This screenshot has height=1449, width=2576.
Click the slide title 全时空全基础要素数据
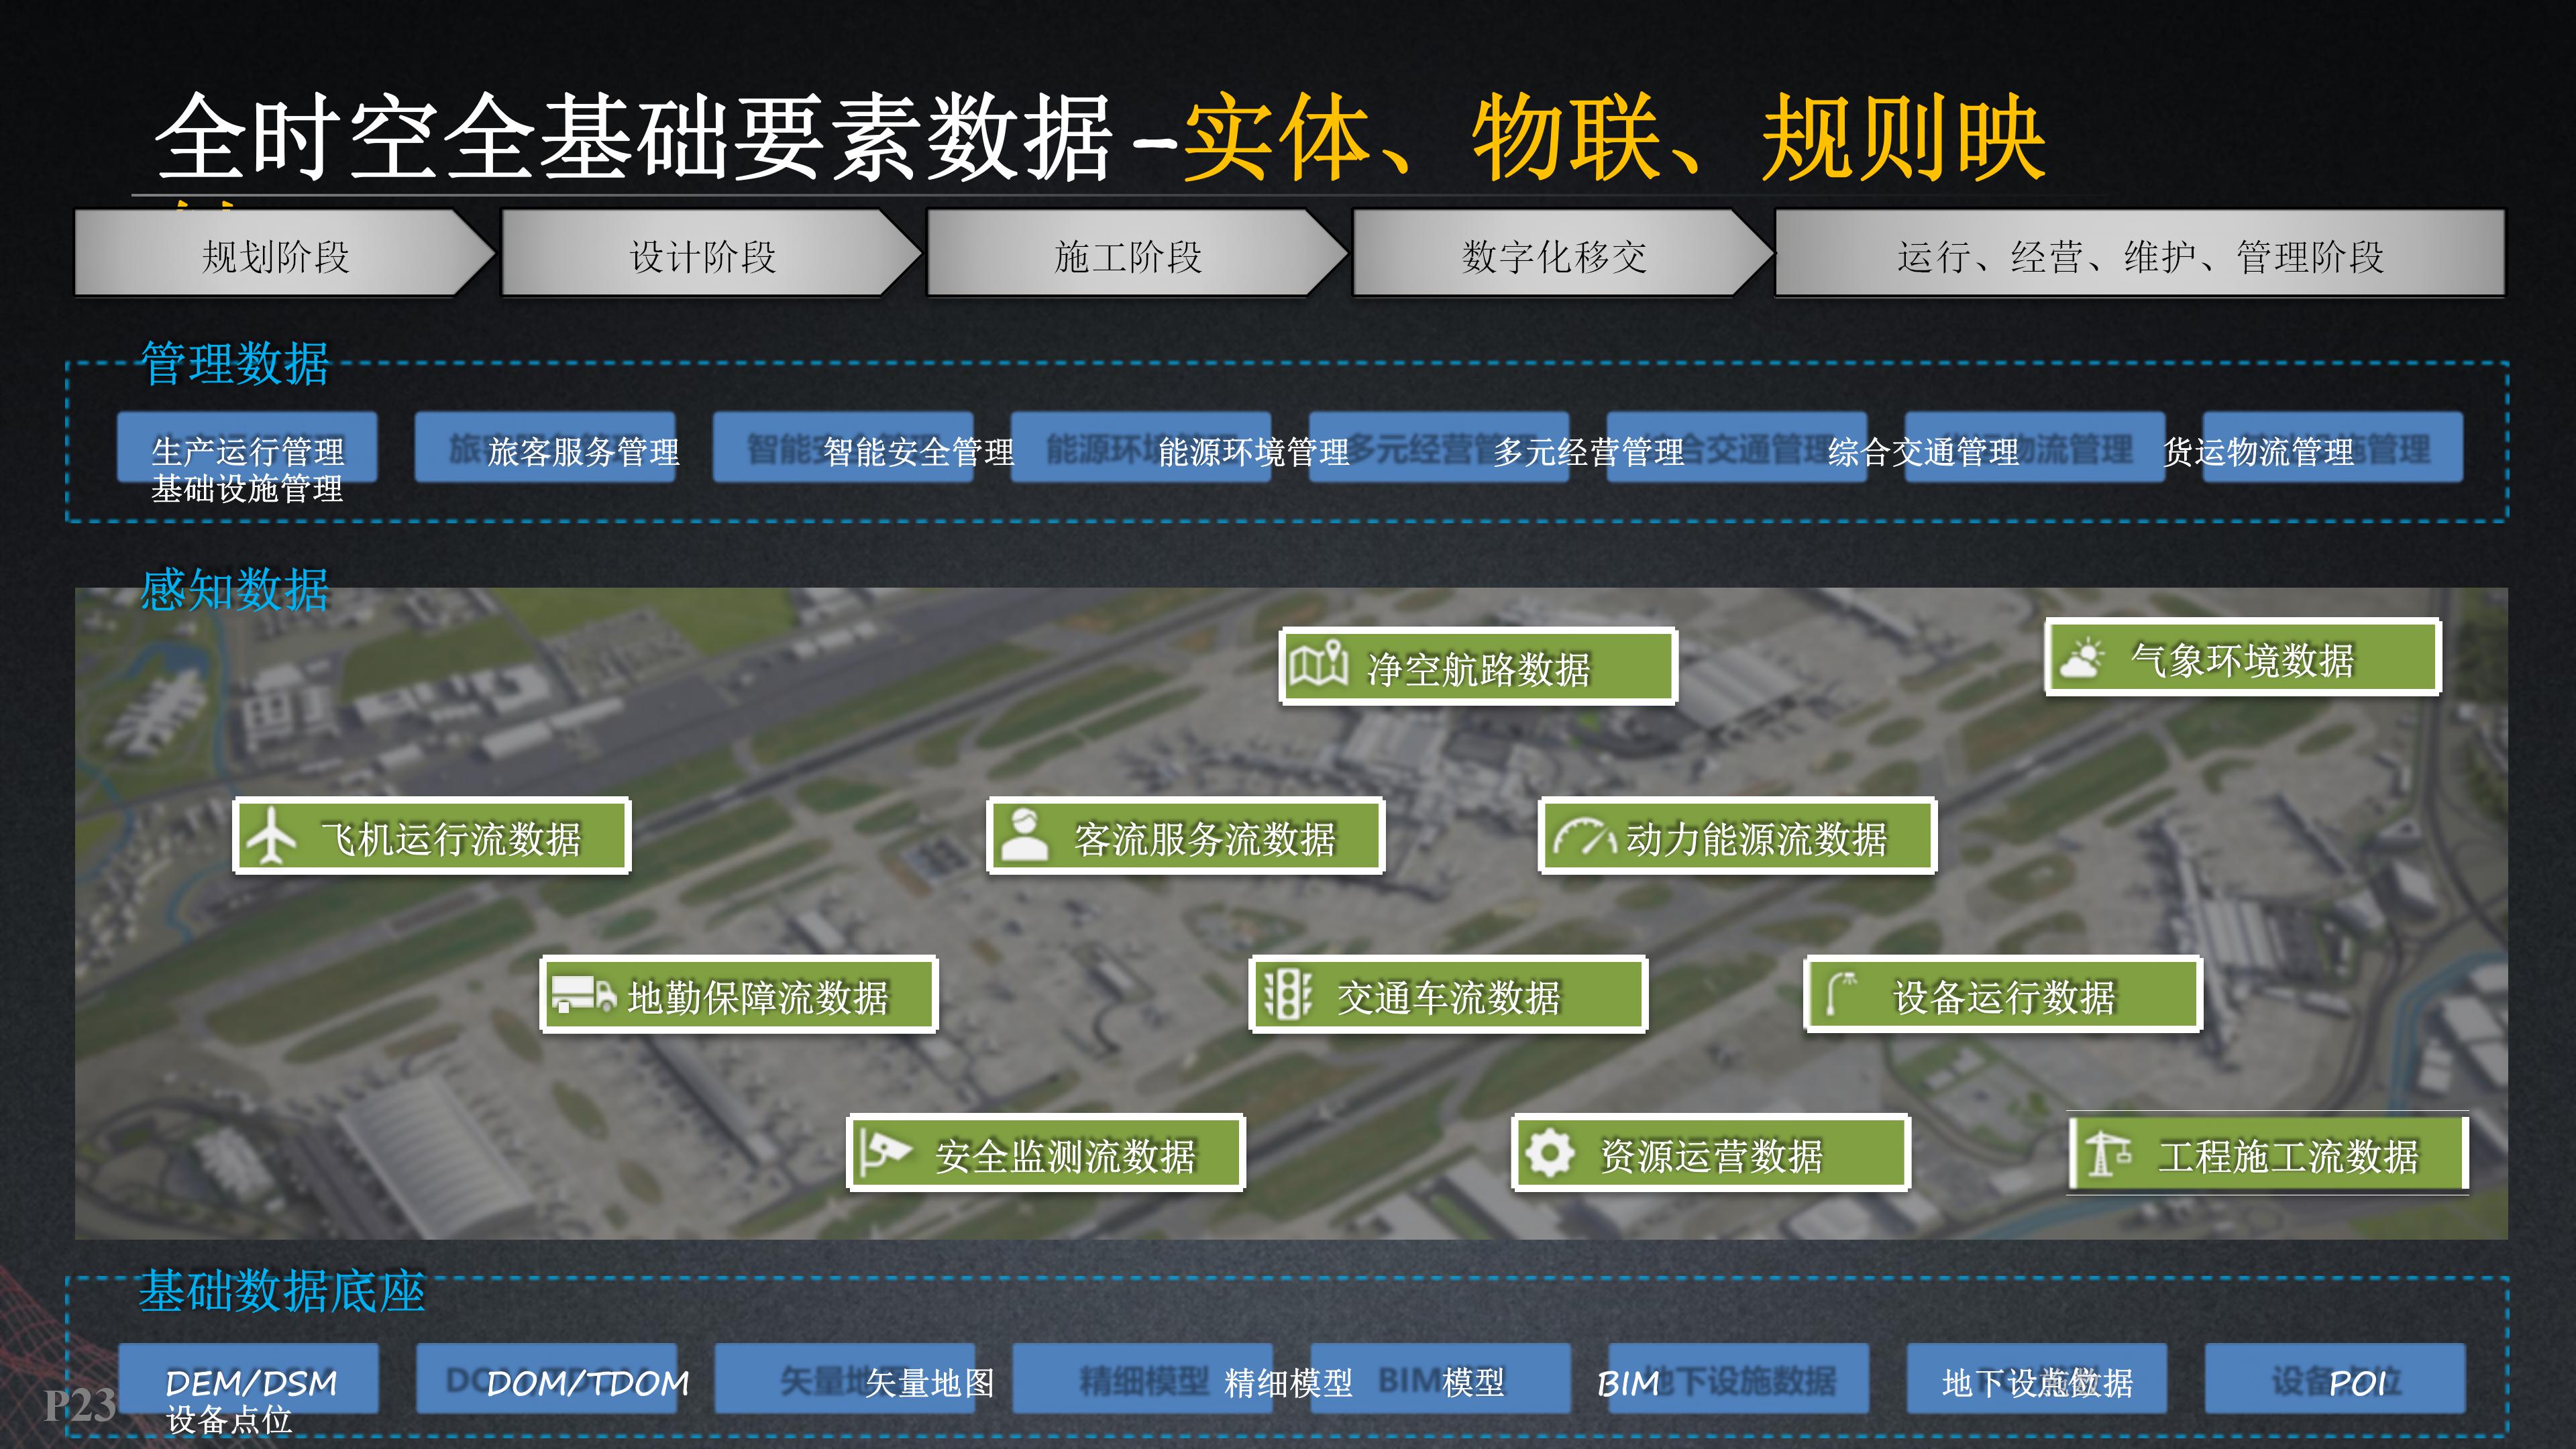pos(634,137)
